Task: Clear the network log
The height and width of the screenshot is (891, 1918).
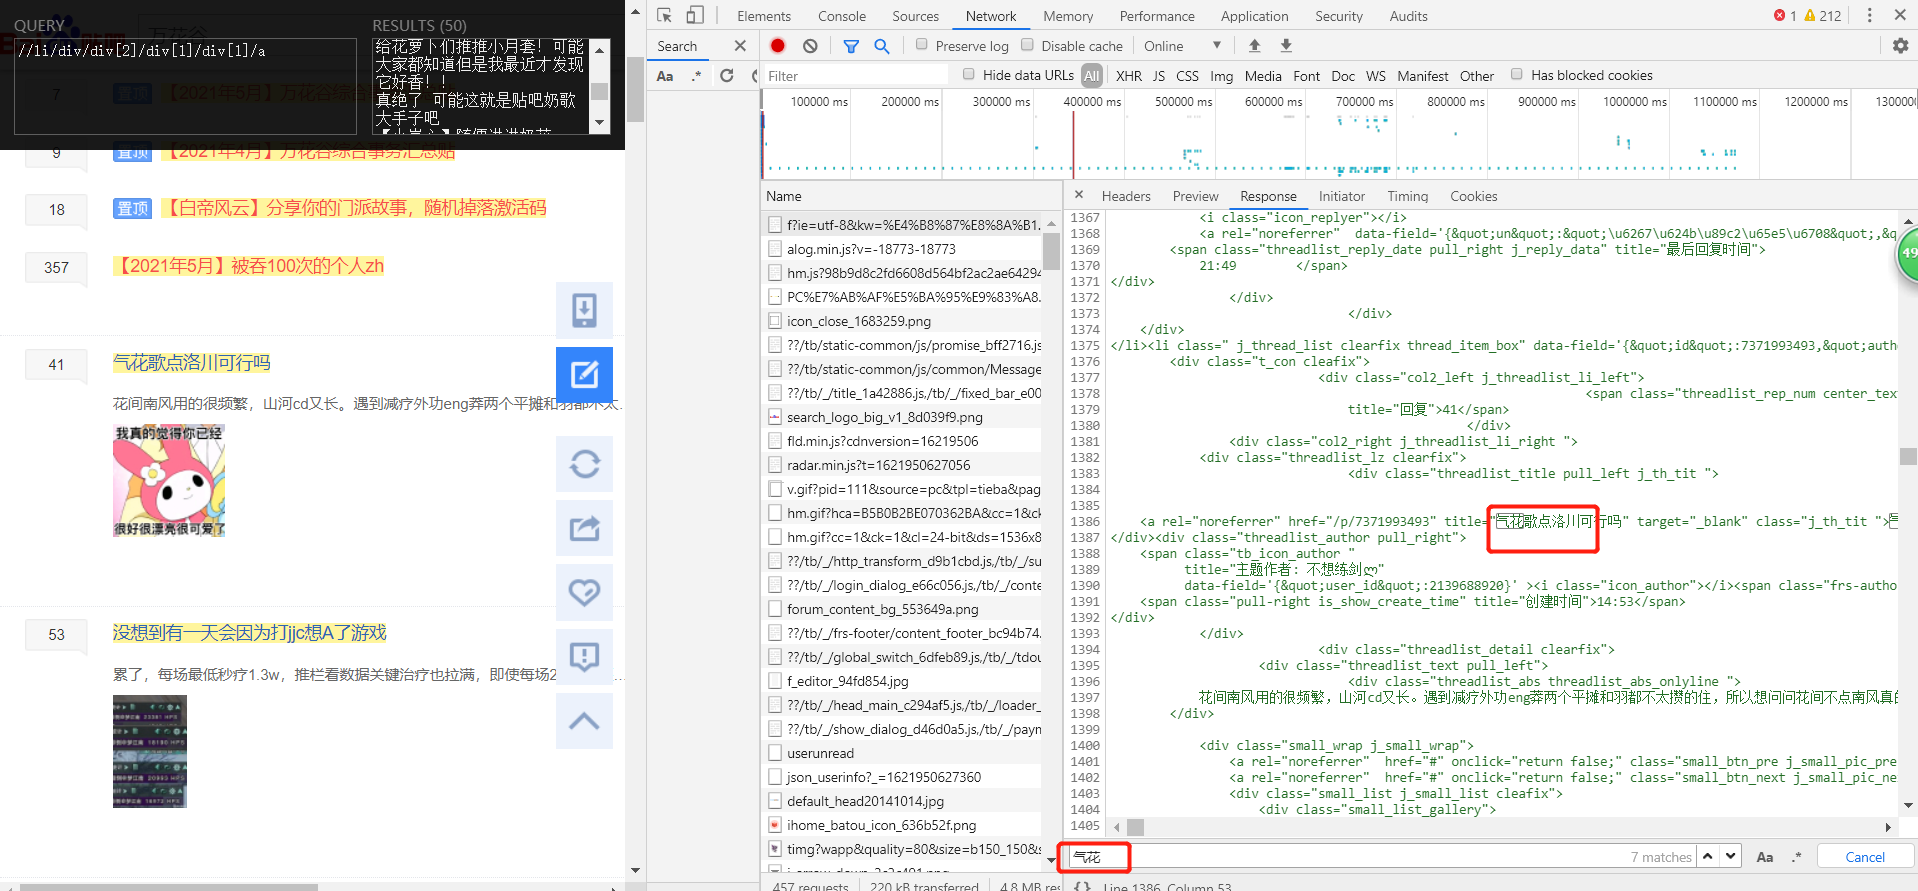Action: tap(810, 45)
